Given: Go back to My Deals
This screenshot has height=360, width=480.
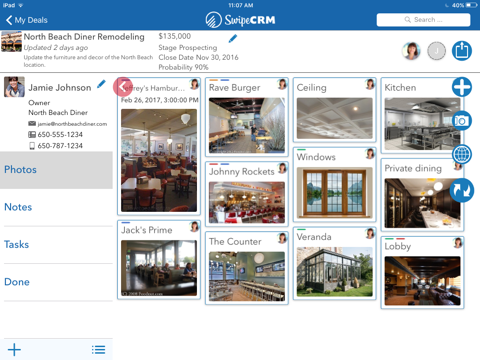Looking at the screenshot, I should tap(27, 20).
